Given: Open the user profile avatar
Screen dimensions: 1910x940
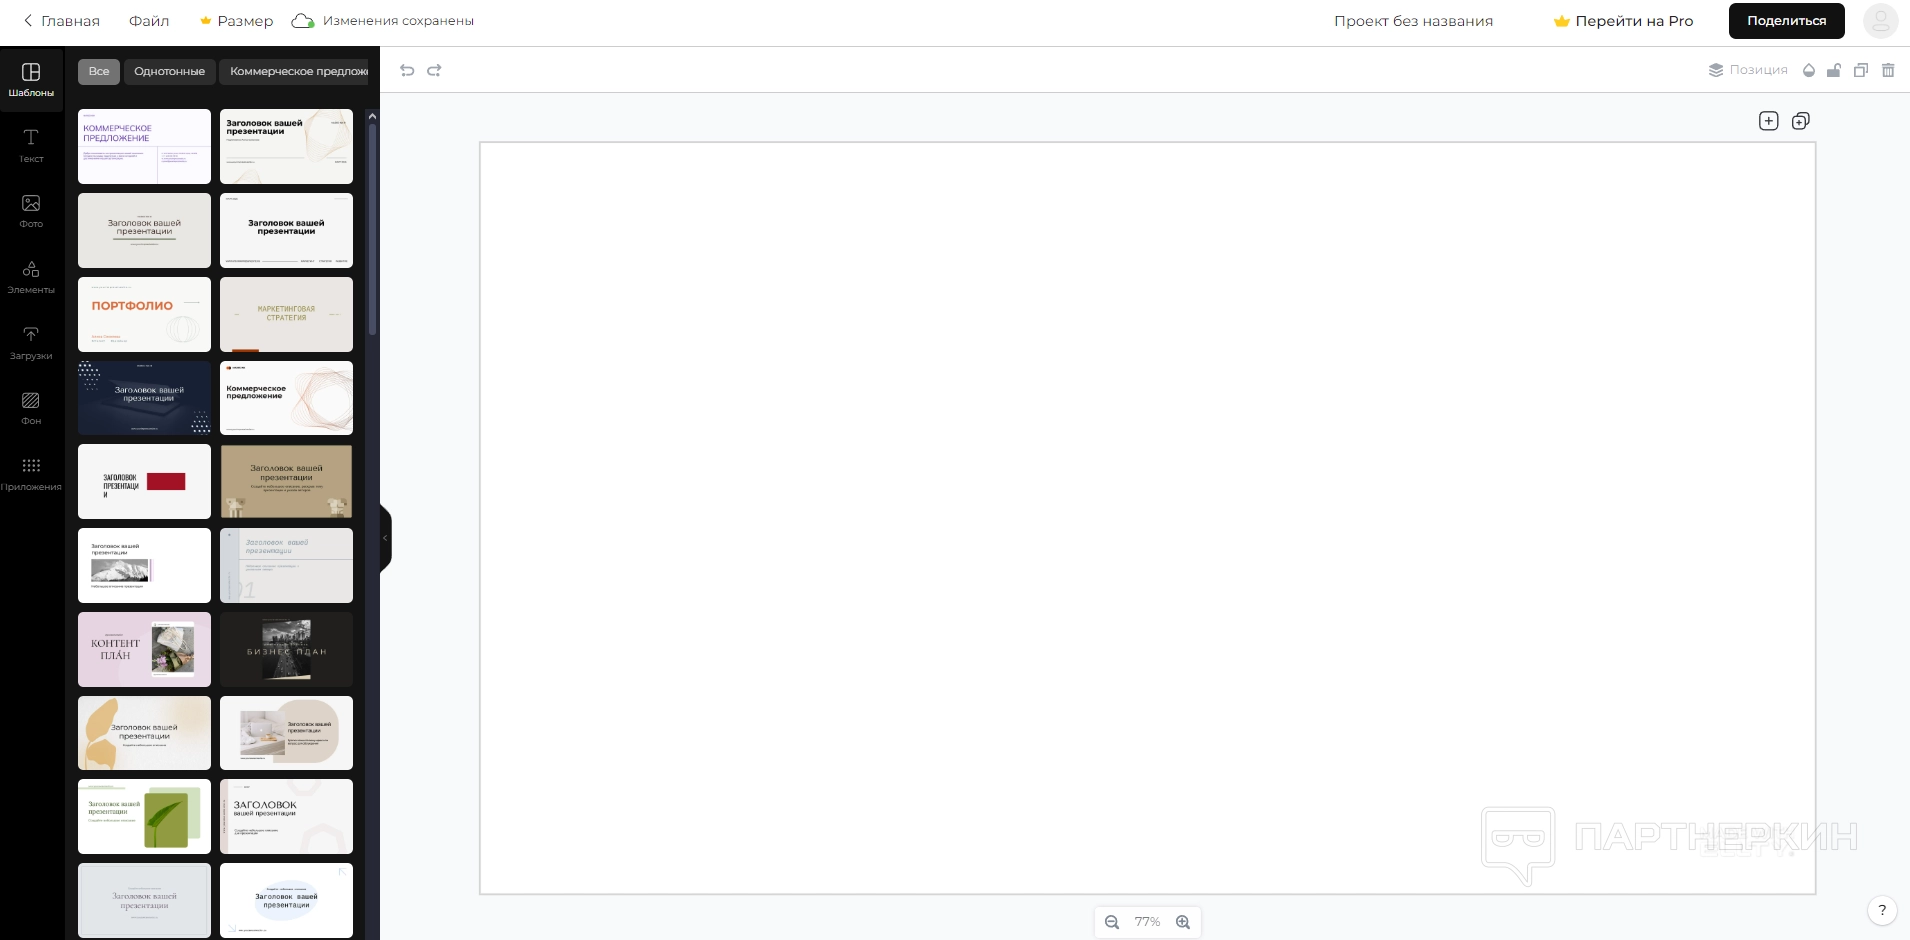Looking at the screenshot, I should 1881,21.
